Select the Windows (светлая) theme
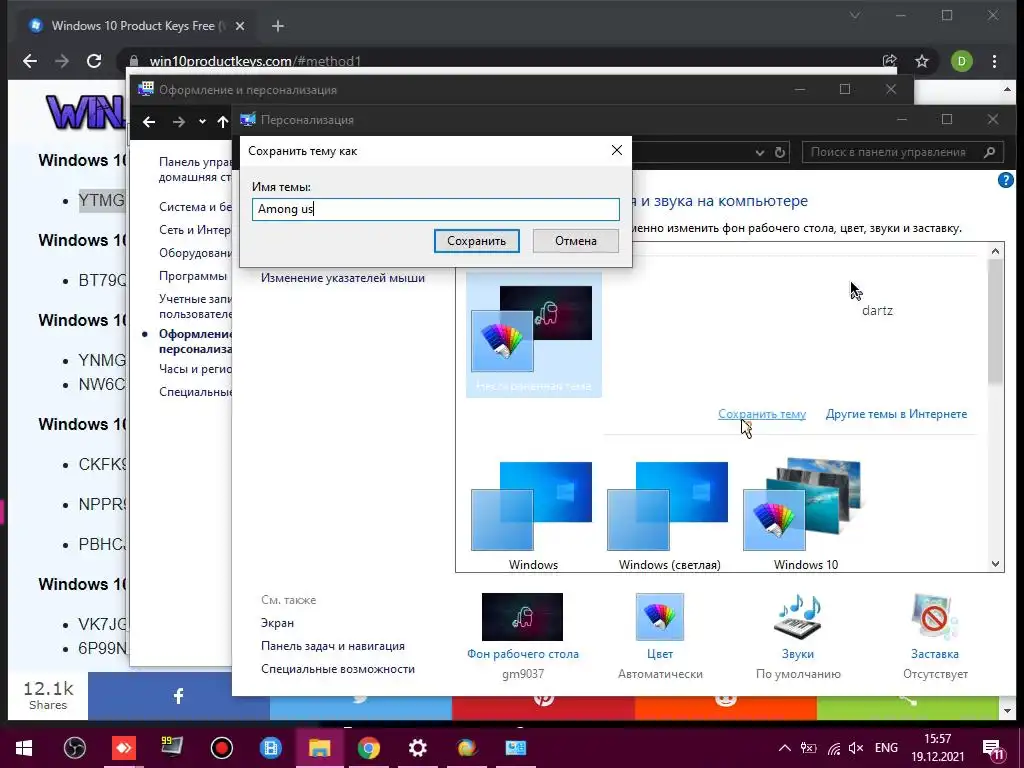 click(x=669, y=516)
